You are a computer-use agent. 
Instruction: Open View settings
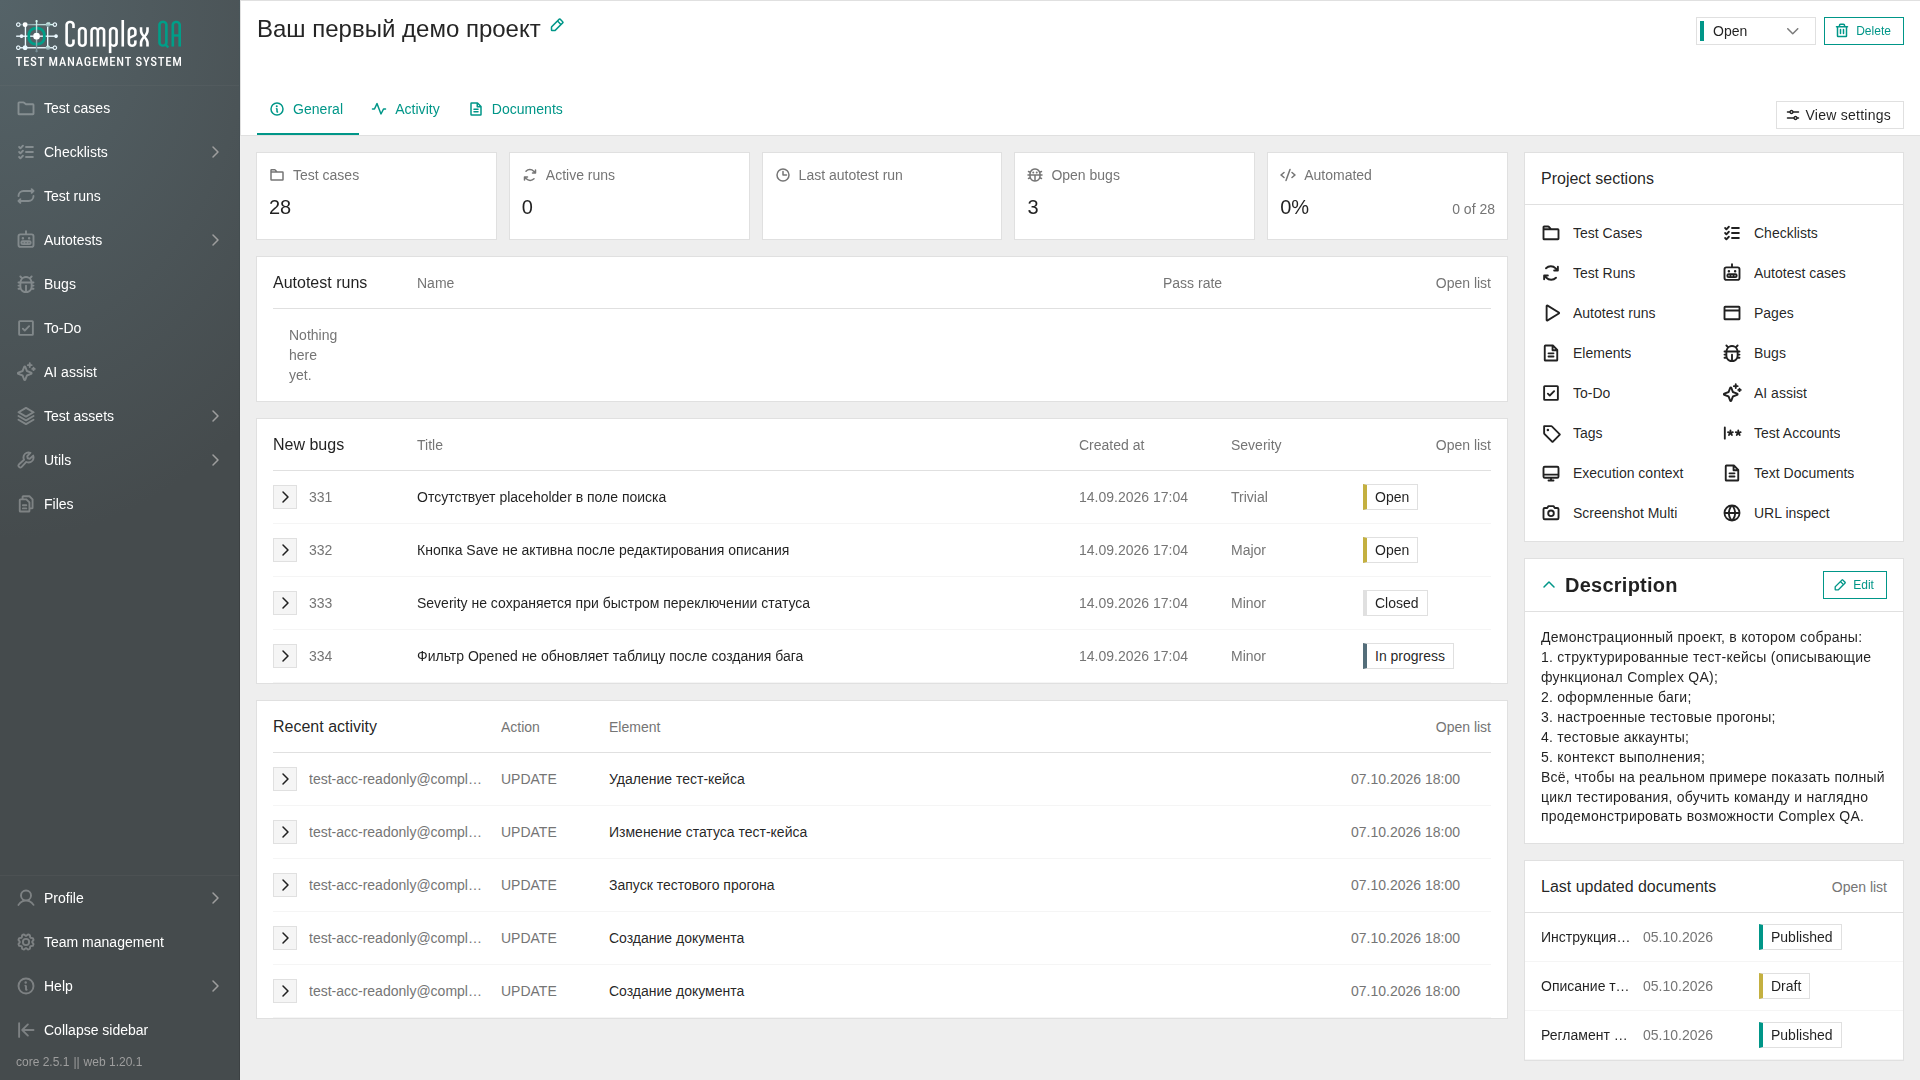[1839, 115]
